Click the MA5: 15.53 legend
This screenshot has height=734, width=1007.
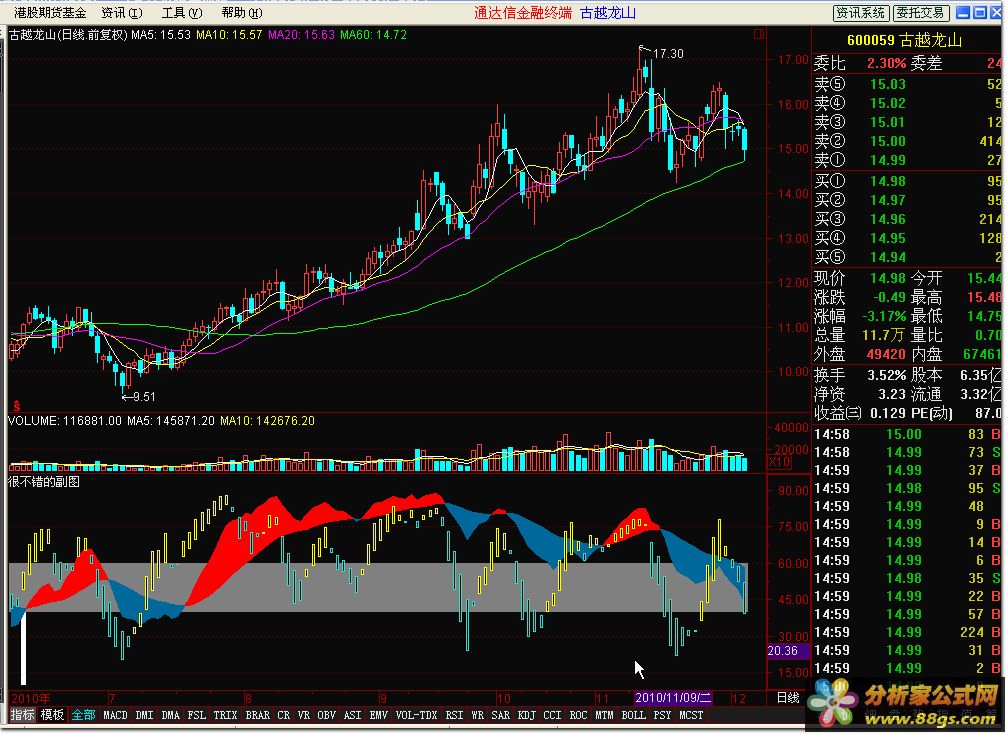coord(161,35)
